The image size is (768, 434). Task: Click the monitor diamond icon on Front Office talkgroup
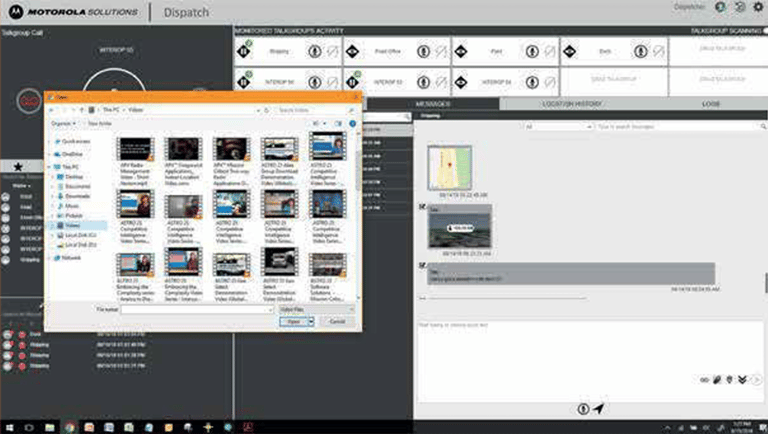click(352, 51)
